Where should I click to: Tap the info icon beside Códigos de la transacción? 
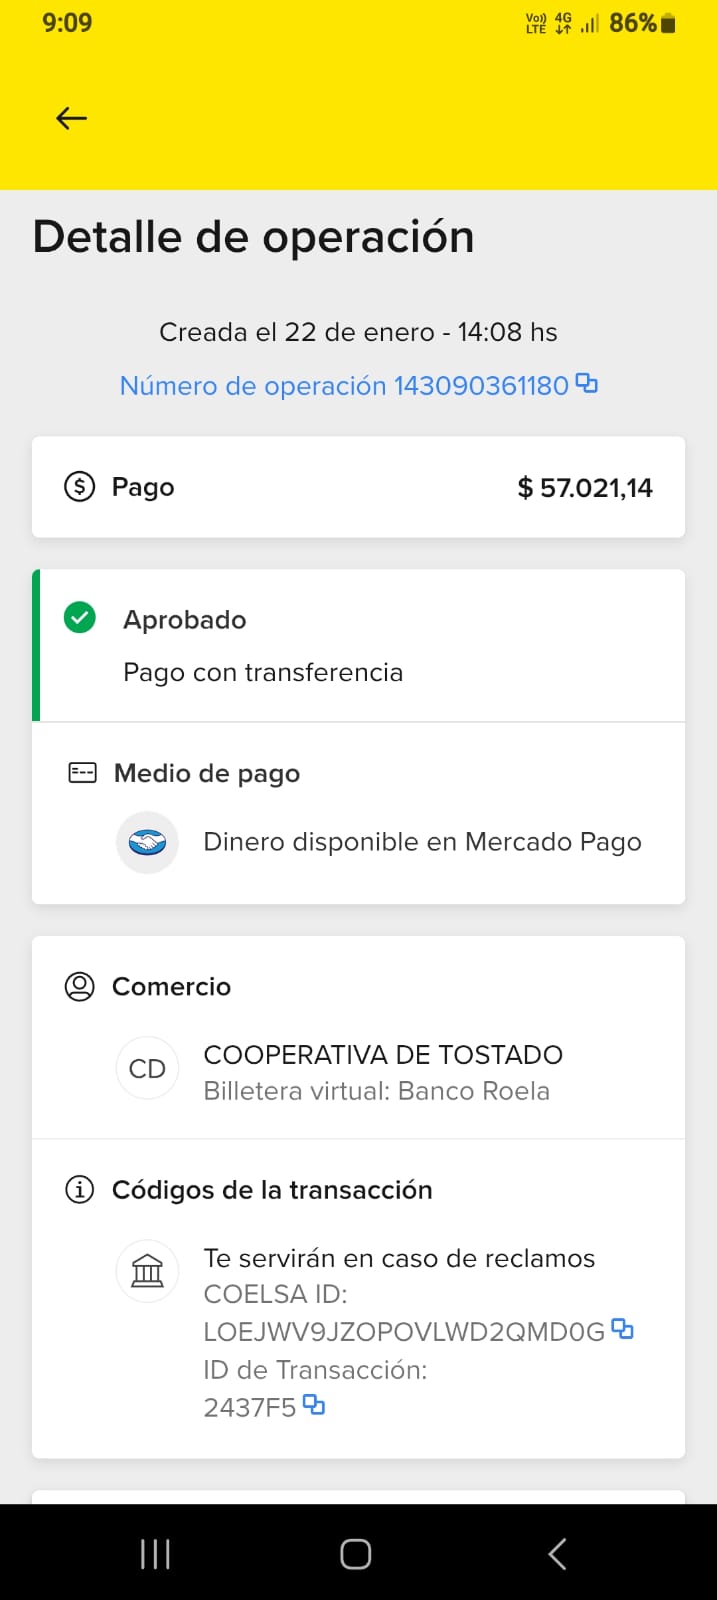pyautogui.click(x=79, y=1189)
